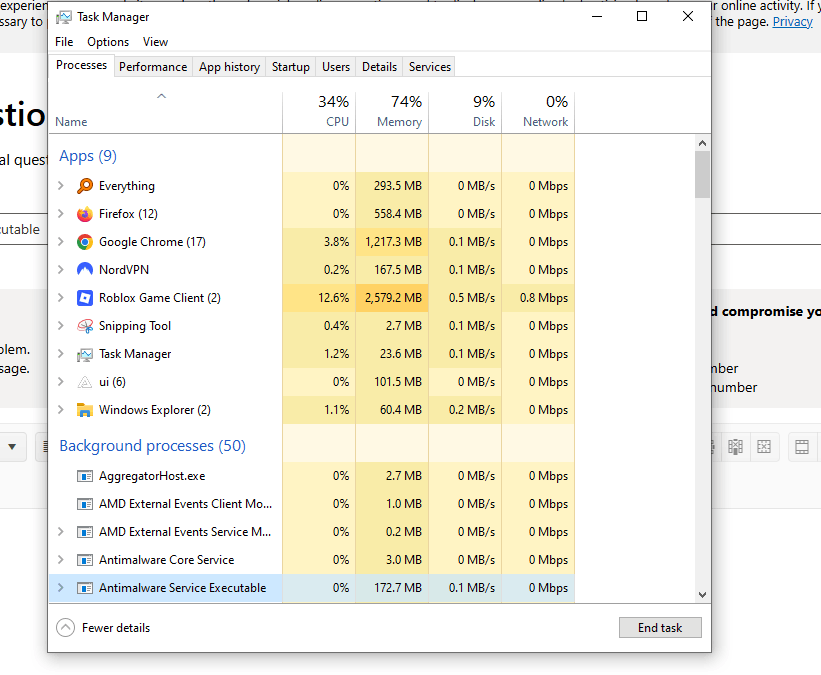Expand the Google Chrome (17) group

pos(61,242)
